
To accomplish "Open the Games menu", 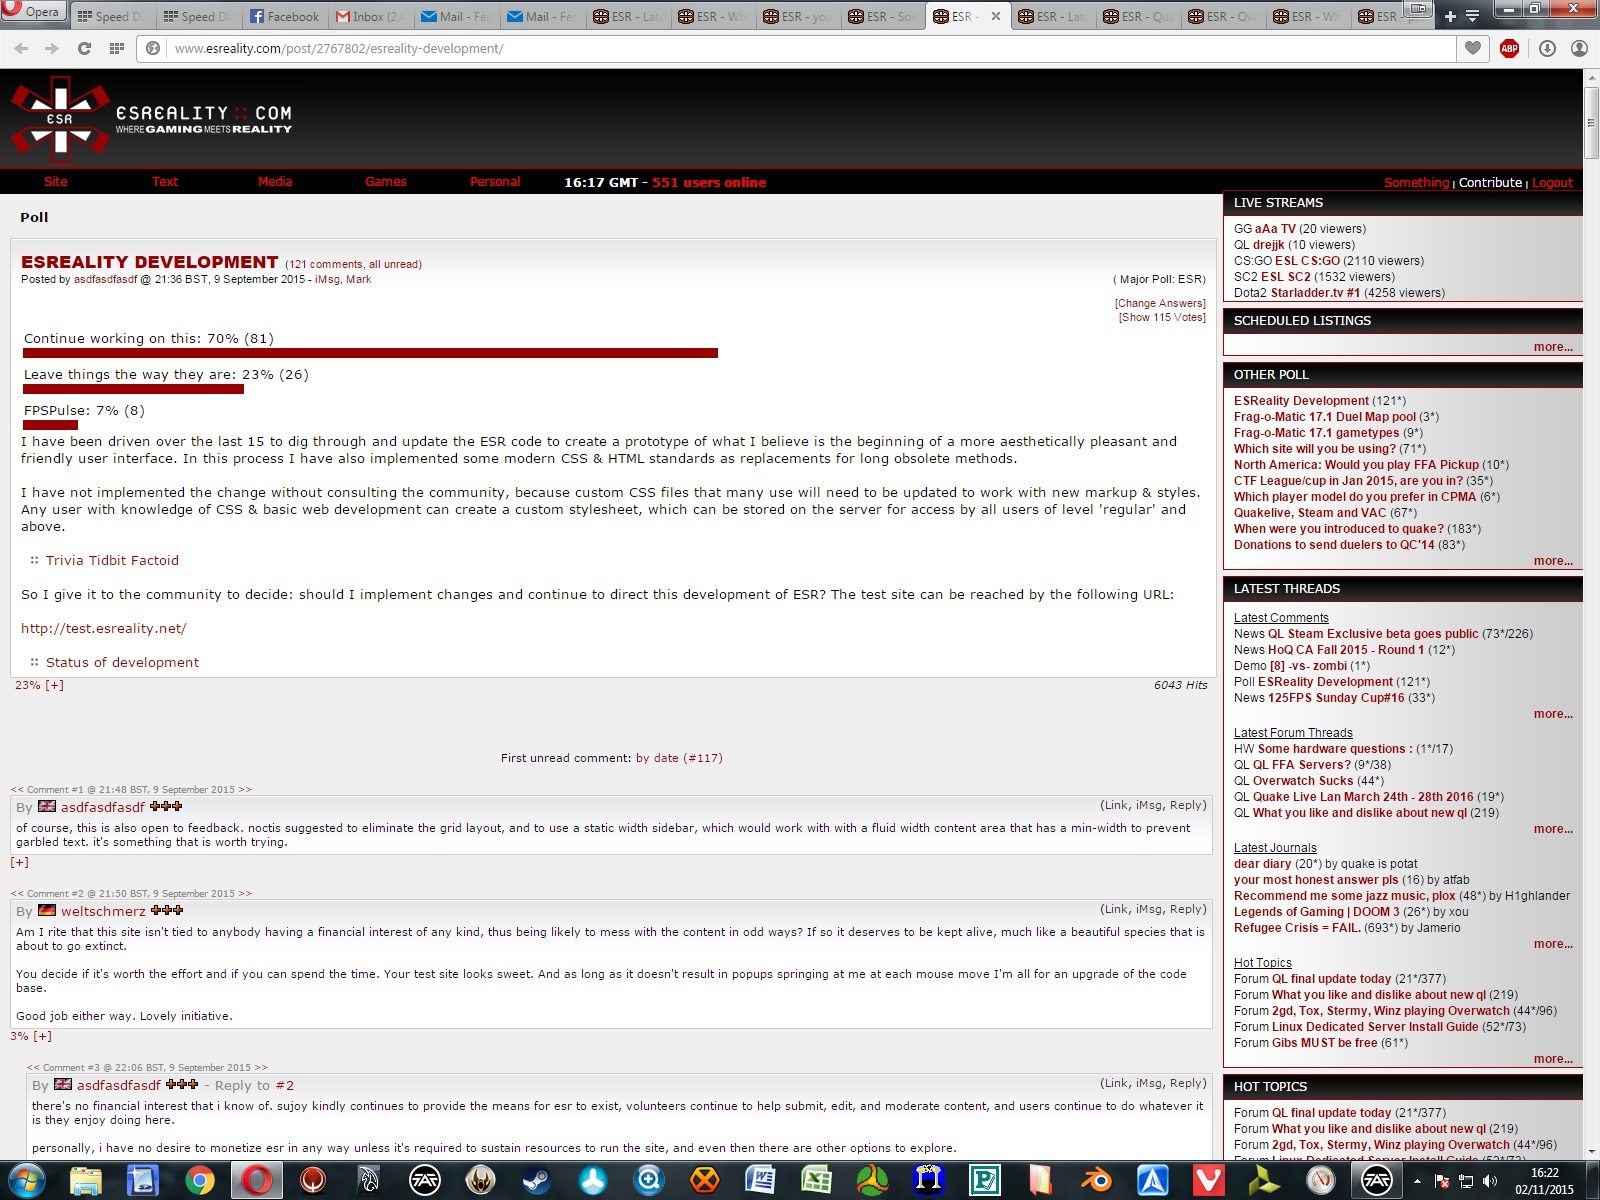I will coord(386,181).
